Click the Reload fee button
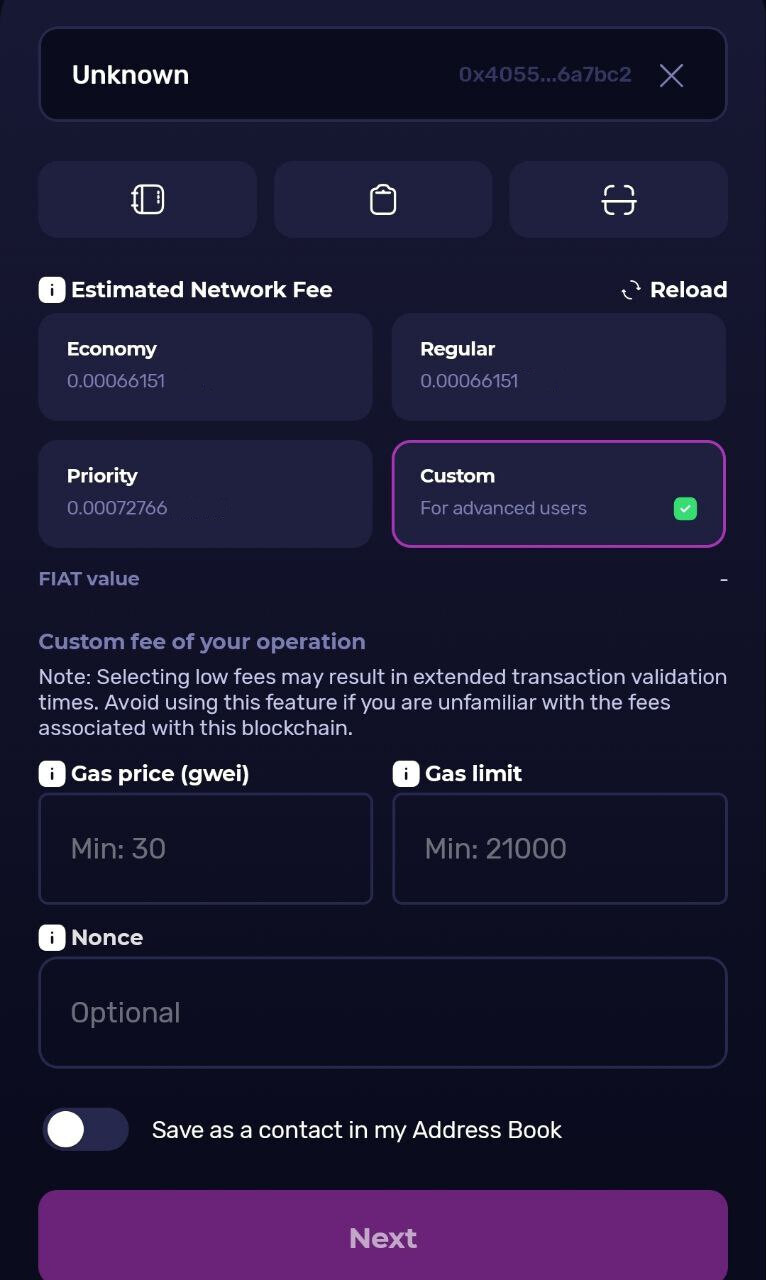 coord(675,290)
